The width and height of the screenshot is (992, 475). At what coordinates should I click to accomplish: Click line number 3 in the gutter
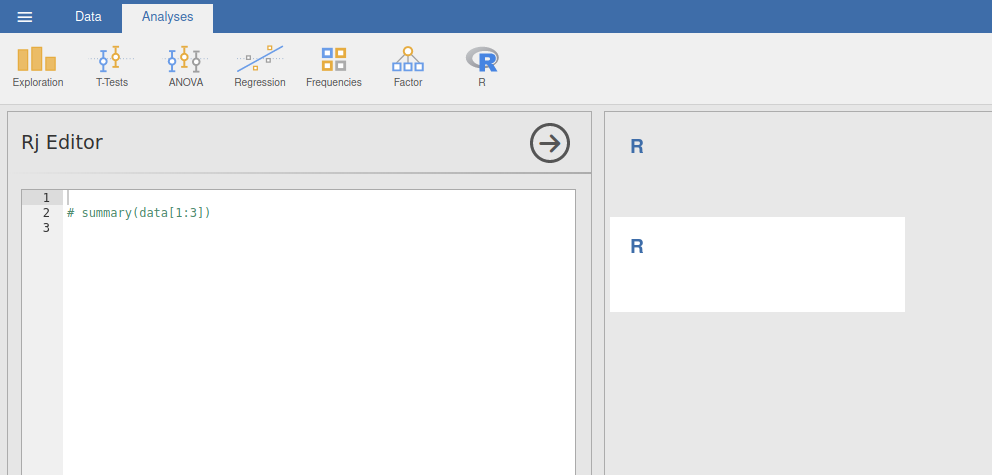(x=46, y=228)
